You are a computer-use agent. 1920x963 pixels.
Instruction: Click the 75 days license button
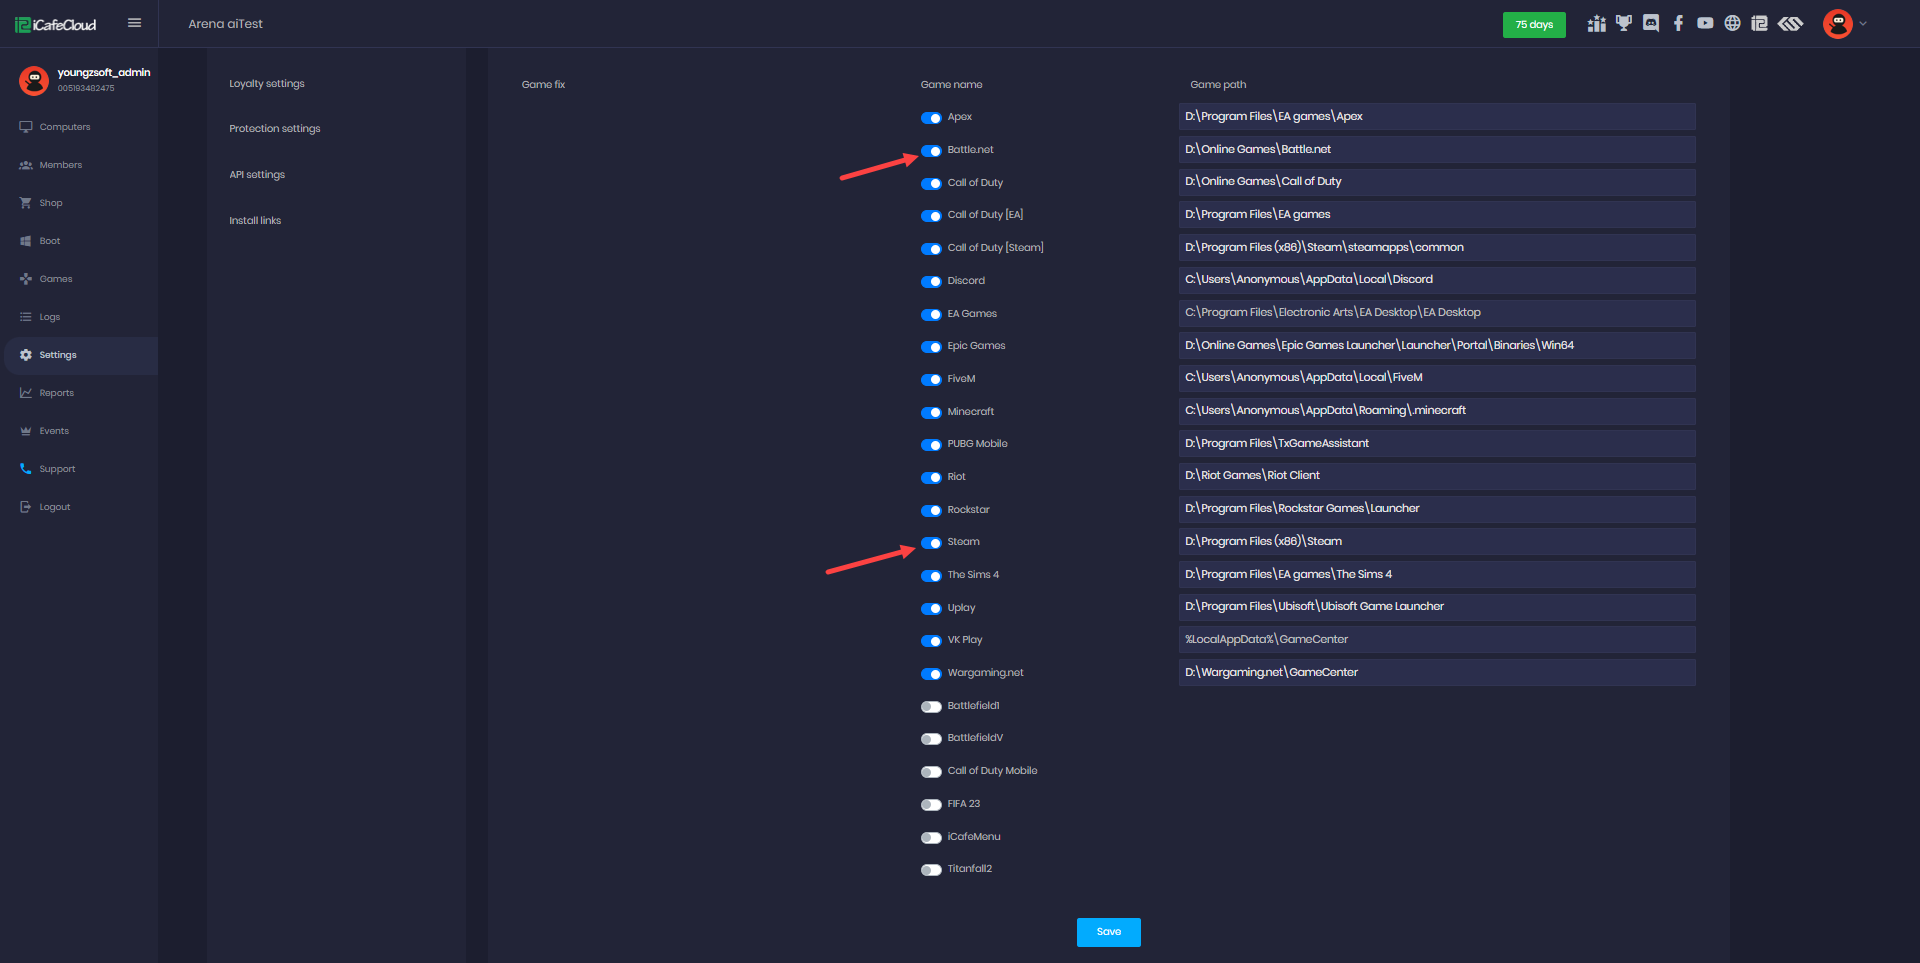click(1534, 25)
